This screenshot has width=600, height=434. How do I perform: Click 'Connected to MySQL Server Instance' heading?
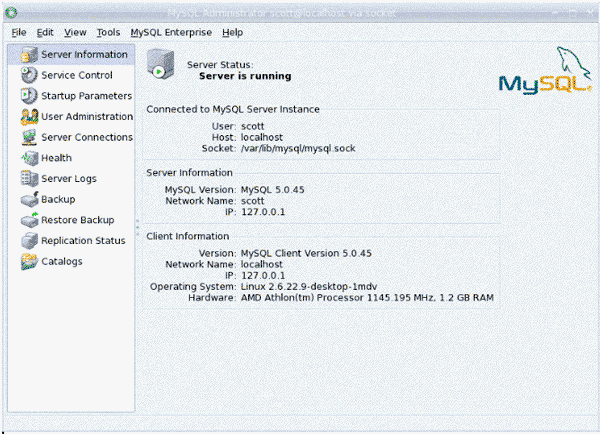click(233, 109)
